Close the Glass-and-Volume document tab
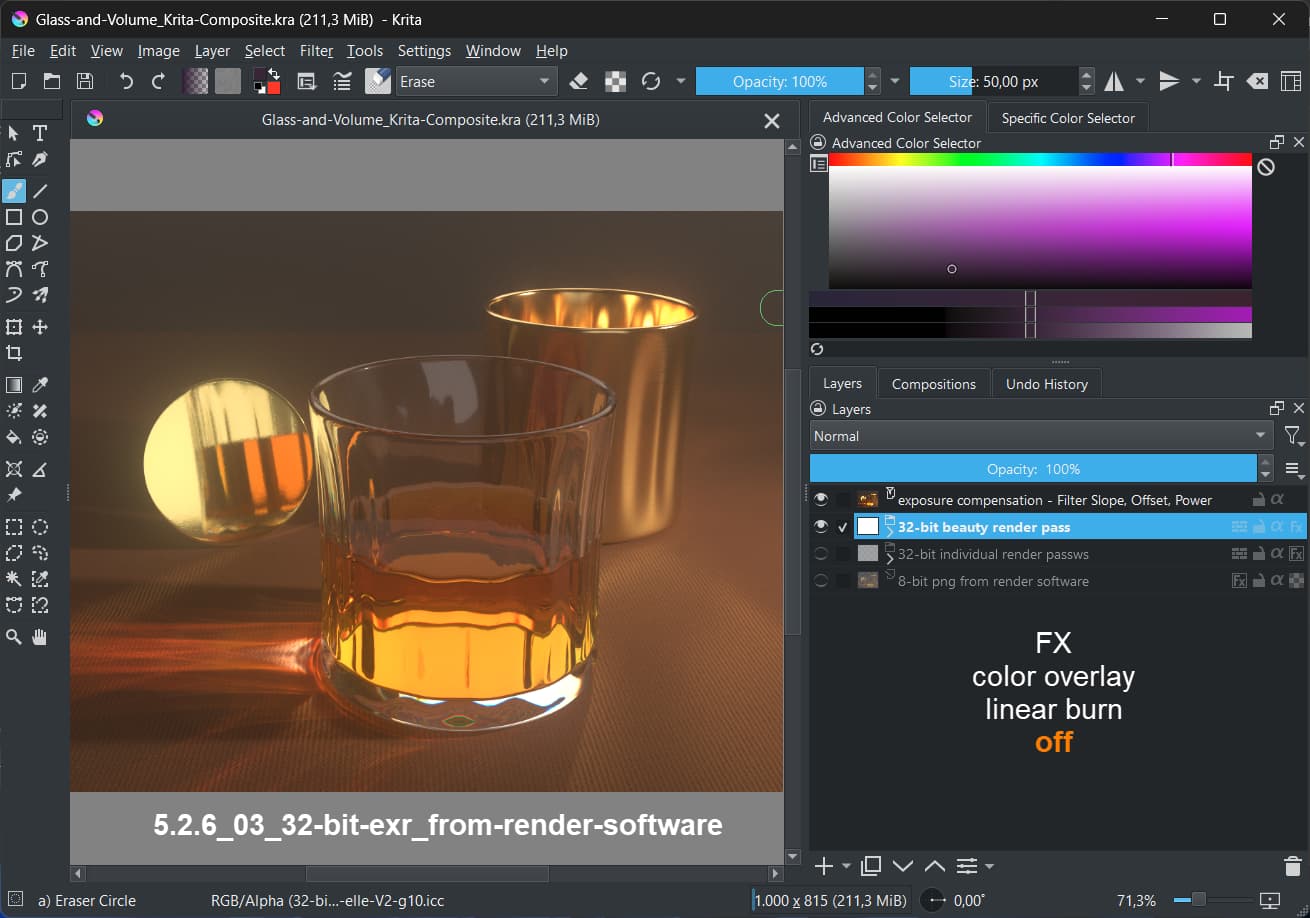Image resolution: width=1310 pixels, height=918 pixels. 771,121
